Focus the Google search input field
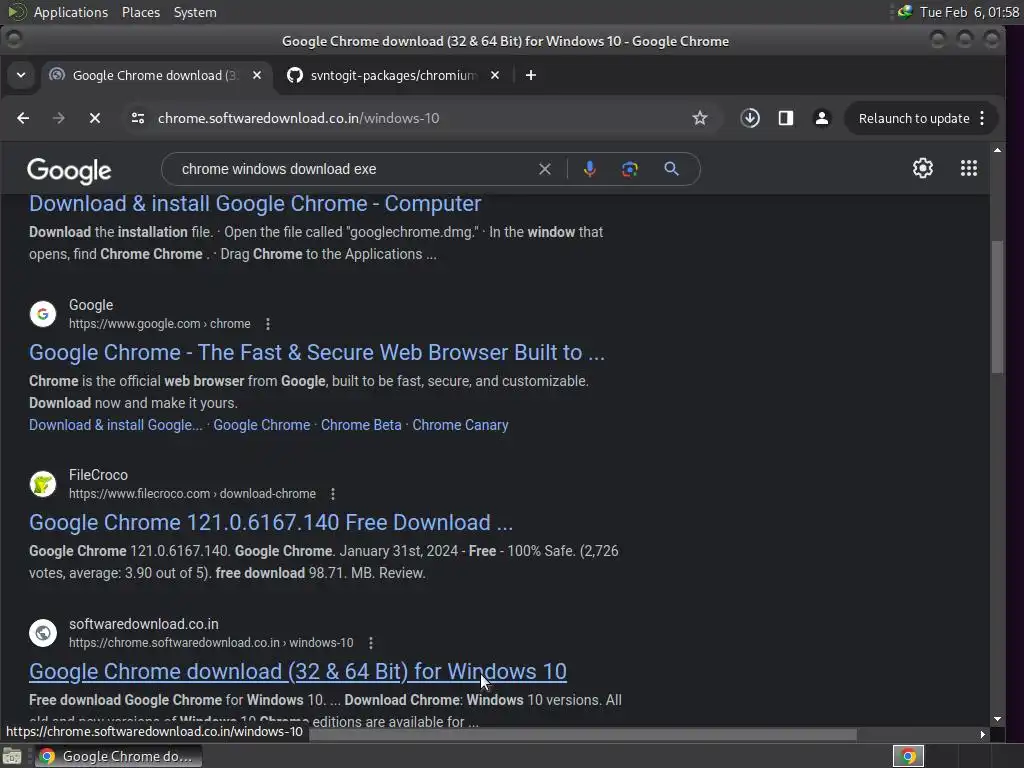 (353, 169)
